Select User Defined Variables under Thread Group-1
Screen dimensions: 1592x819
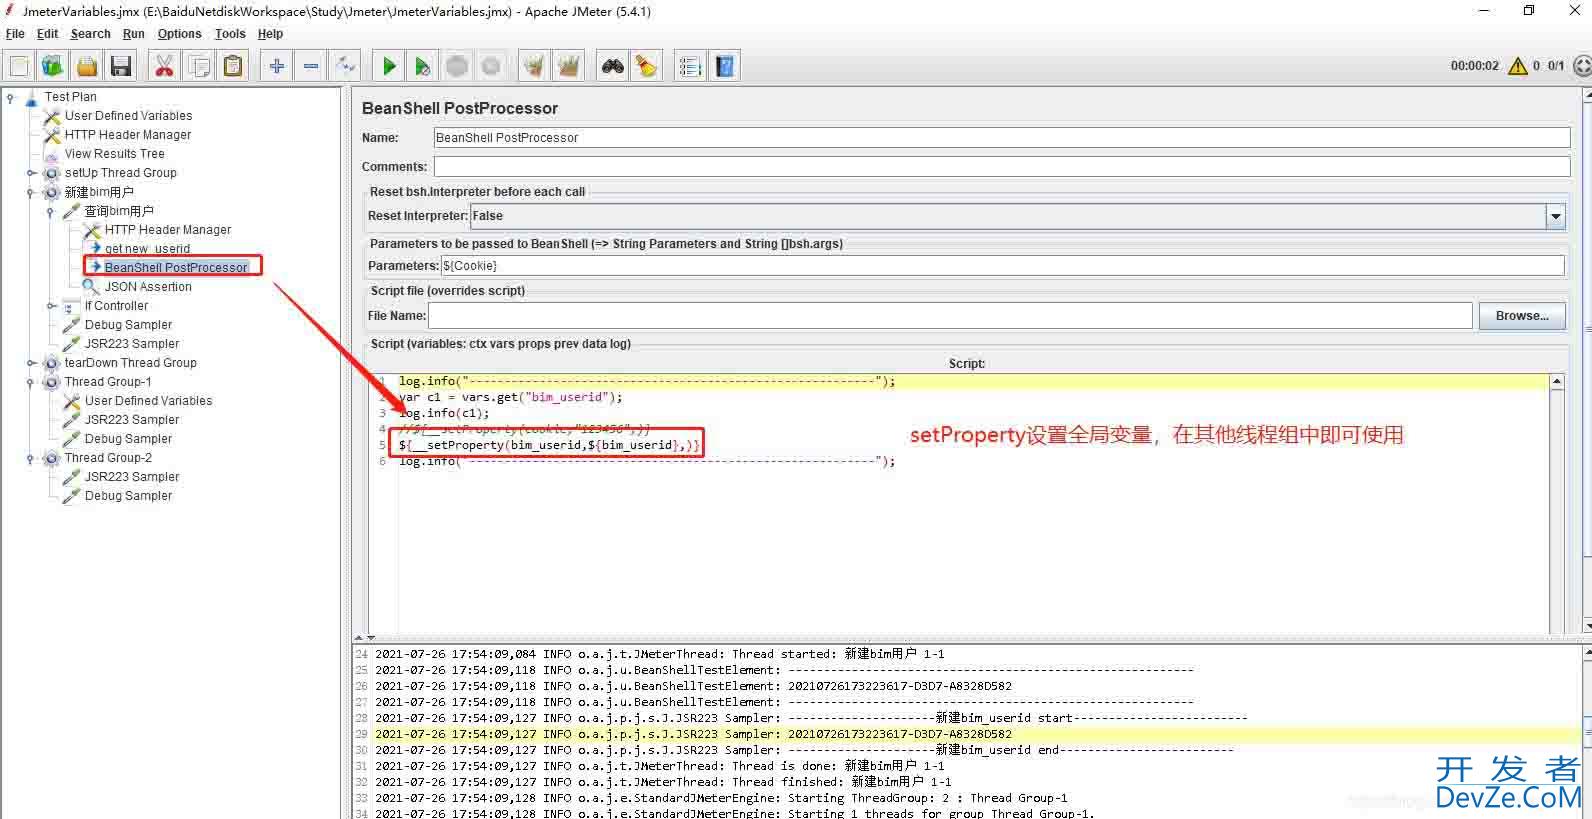tap(148, 401)
